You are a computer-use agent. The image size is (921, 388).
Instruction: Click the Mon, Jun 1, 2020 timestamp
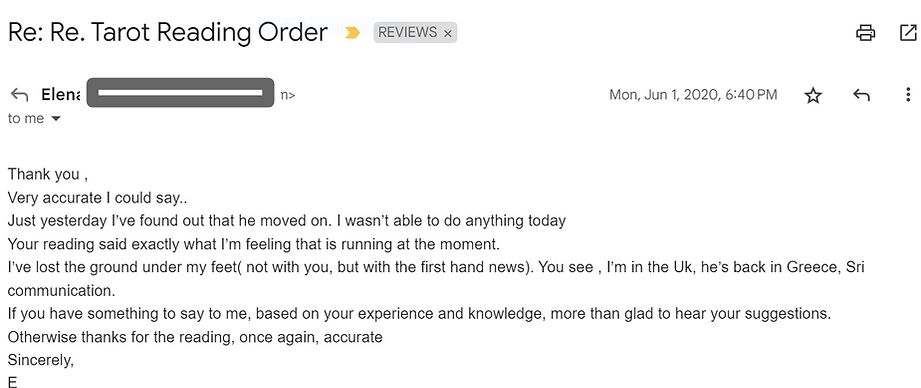coord(693,95)
